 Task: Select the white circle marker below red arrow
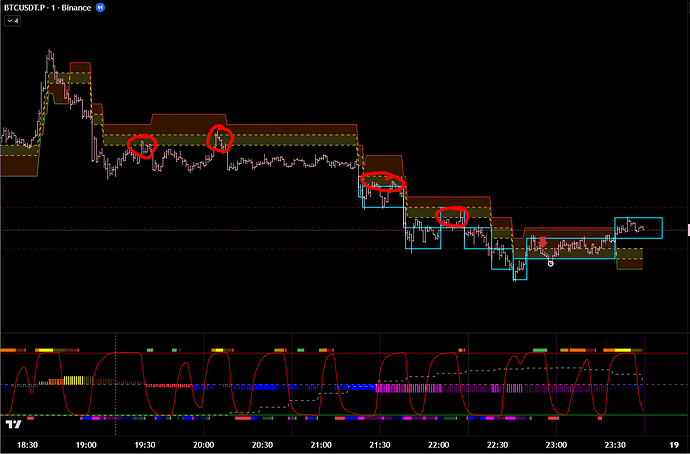point(550,263)
